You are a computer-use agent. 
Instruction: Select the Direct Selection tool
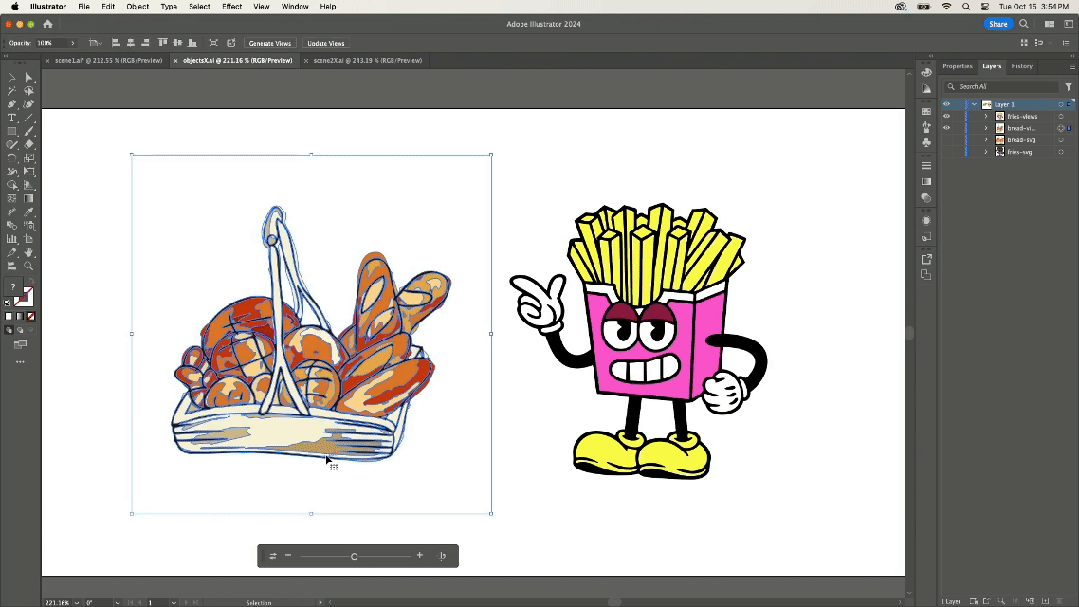point(29,77)
